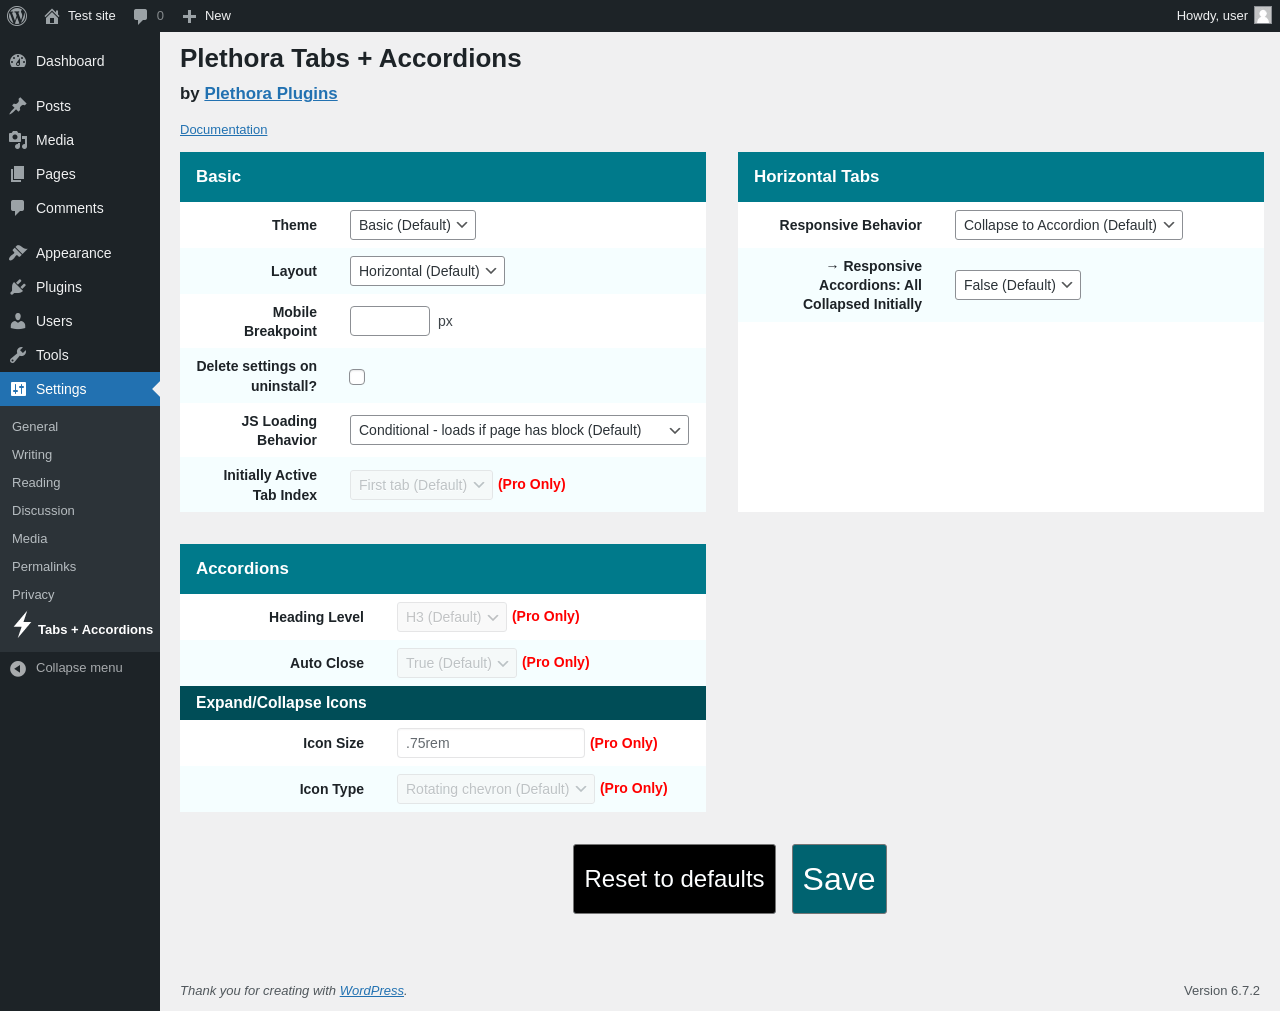Click the Dashboard menu label
Image resolution: width=1280 pixels, height=1011 pixels.
(x=70, y=61)
